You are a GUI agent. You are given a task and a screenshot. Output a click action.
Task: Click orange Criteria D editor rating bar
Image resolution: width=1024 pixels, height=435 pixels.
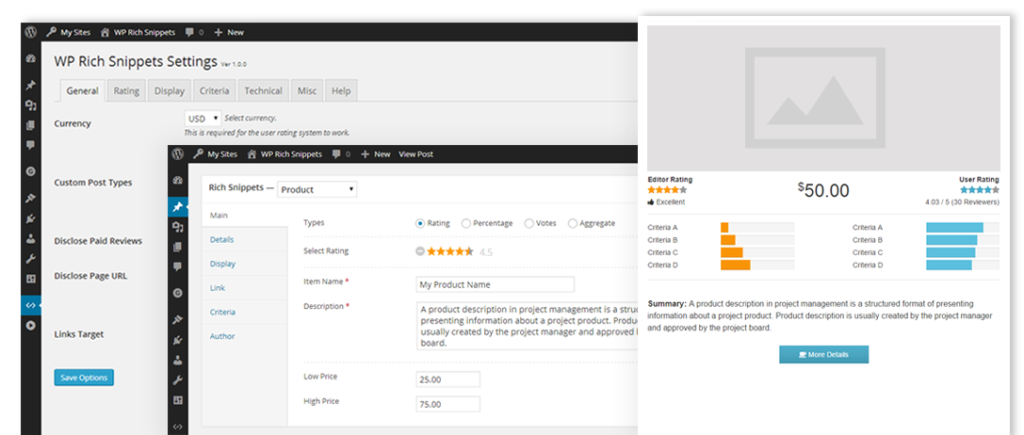coord(735,265)
